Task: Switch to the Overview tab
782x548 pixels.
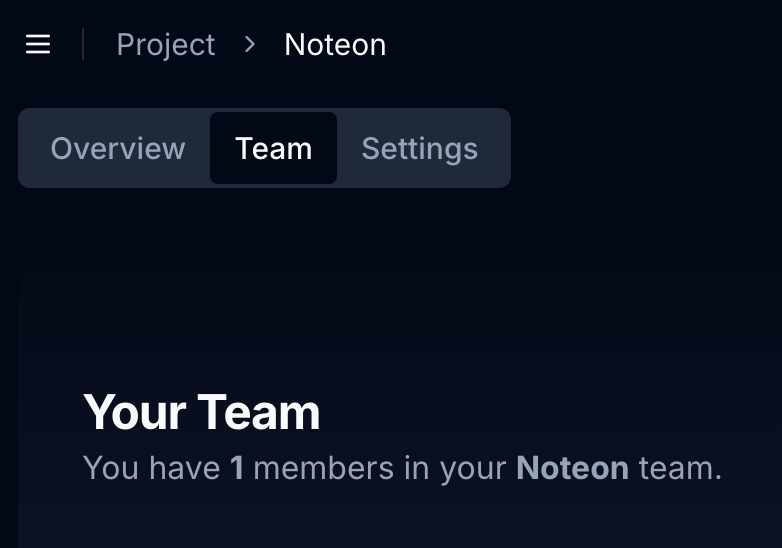Action: point(118,149)
